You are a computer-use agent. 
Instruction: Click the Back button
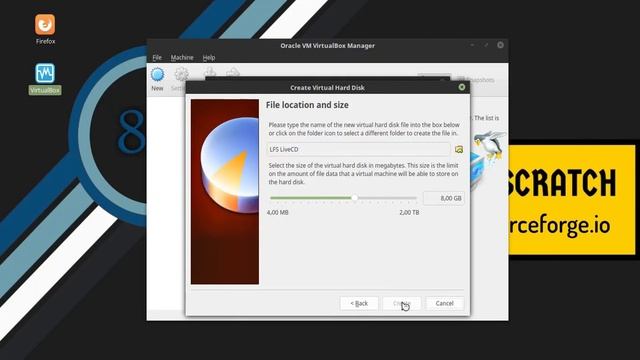pyautogui.click(x=359, y=303)
